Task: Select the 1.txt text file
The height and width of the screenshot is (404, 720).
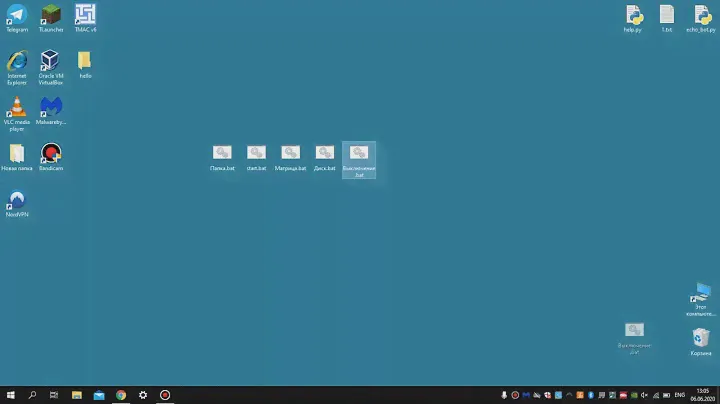Action: (x=667, y=15)
